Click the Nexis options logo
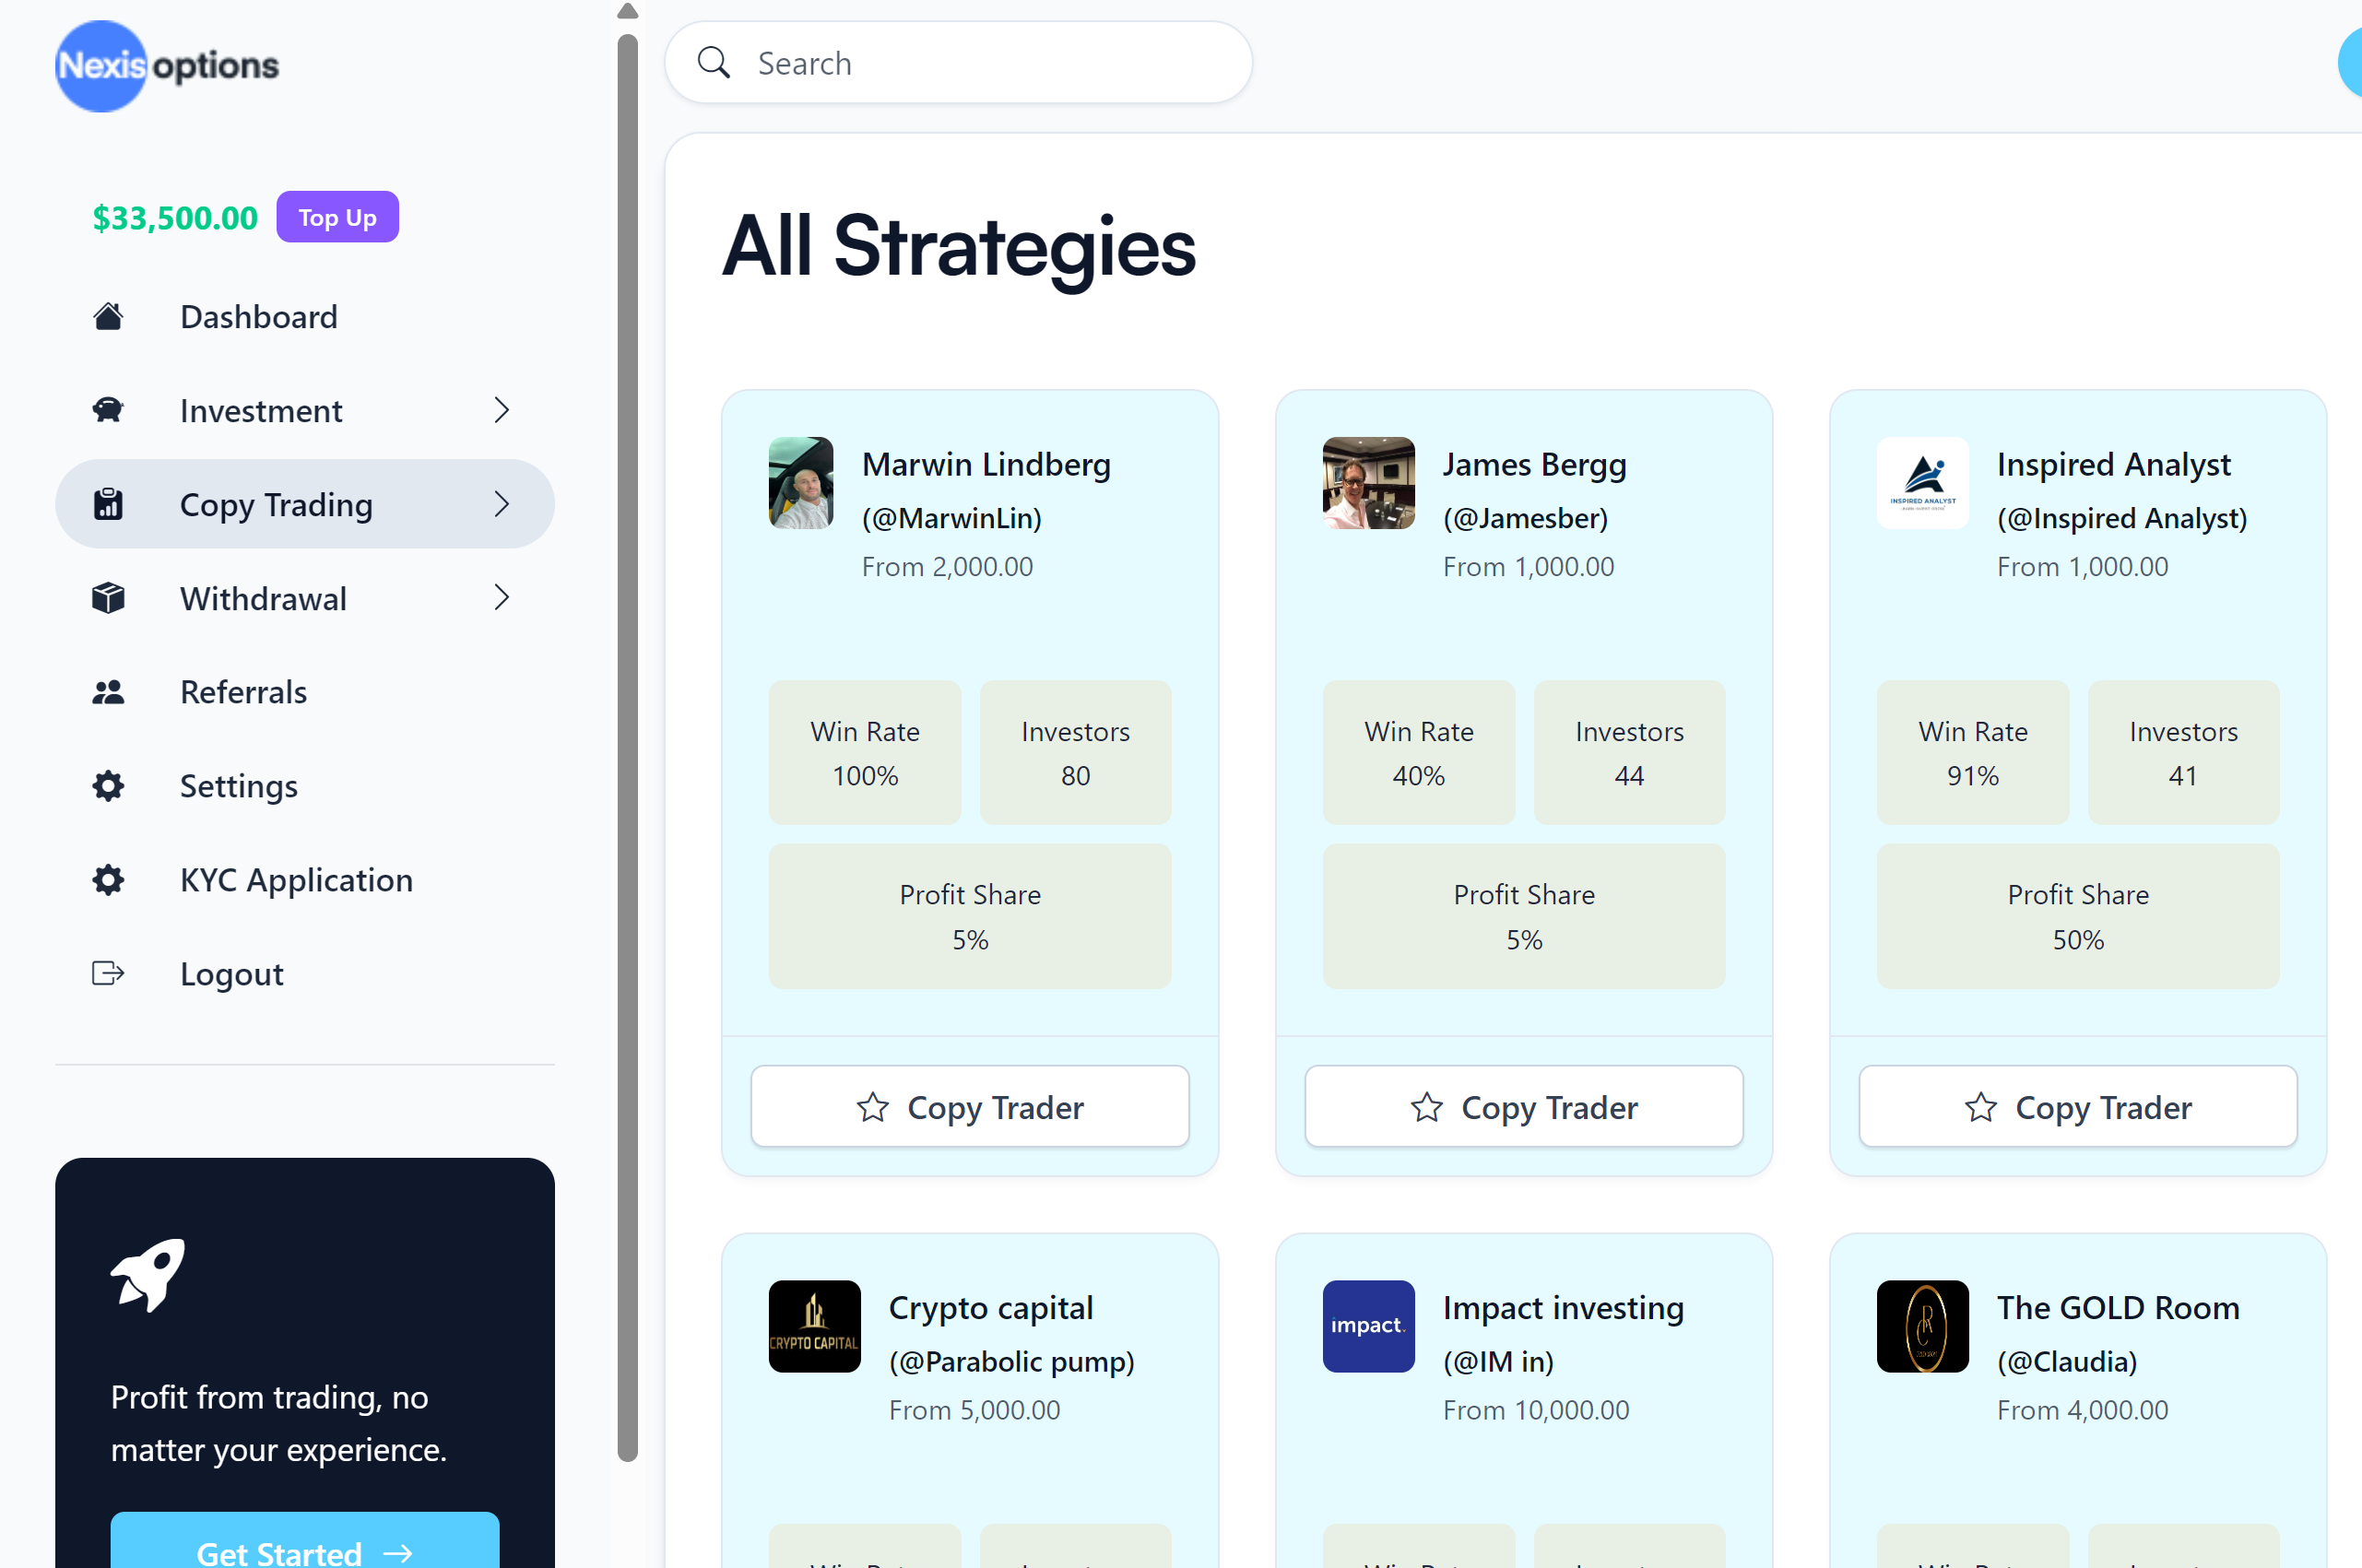 (167, 66)
